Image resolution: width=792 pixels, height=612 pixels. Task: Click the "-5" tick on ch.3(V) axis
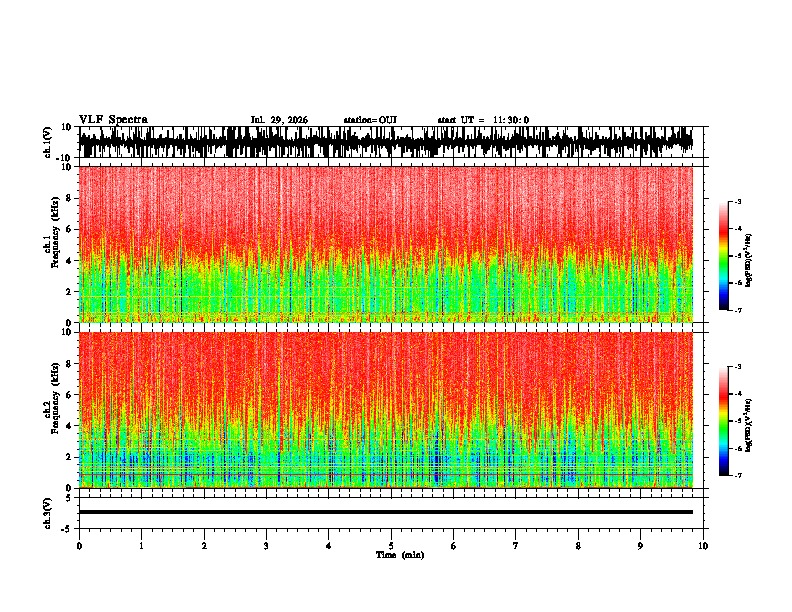[67, 529]
